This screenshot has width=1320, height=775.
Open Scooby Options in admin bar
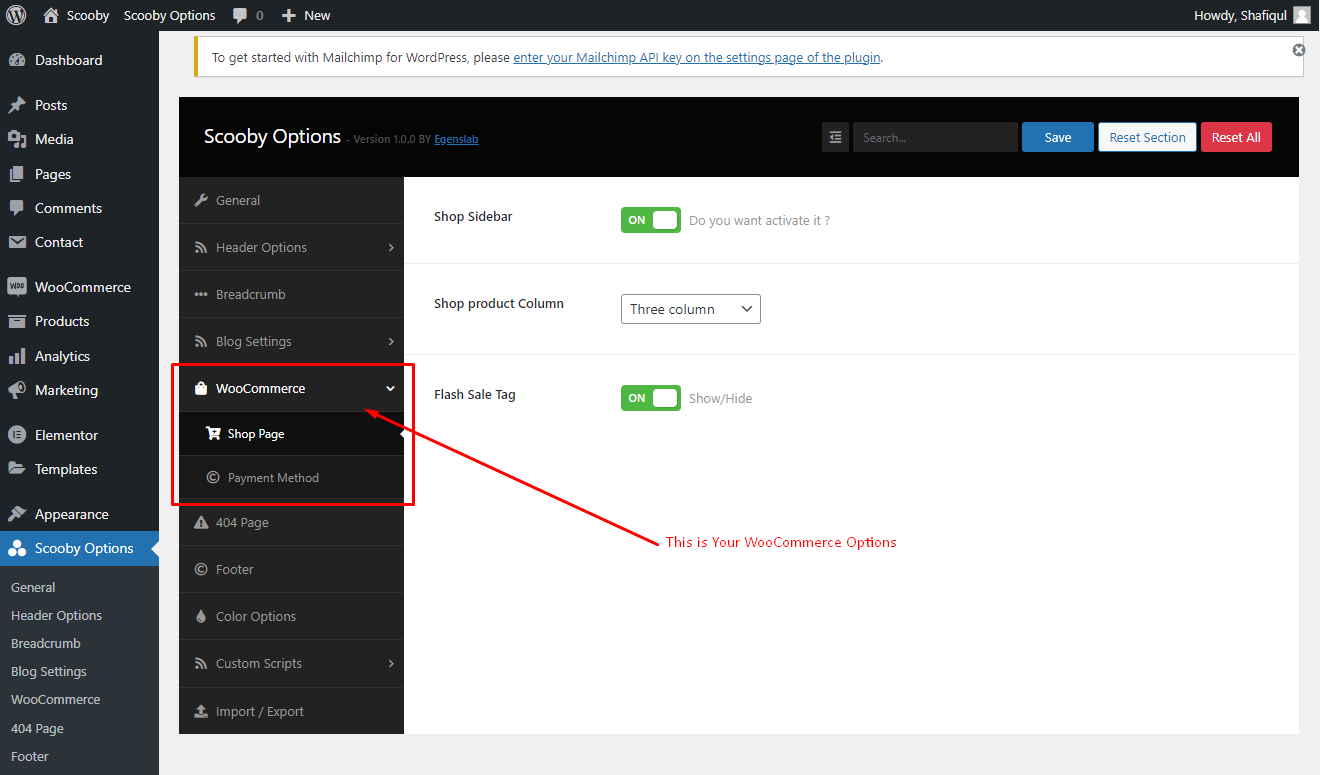point(169,15)
